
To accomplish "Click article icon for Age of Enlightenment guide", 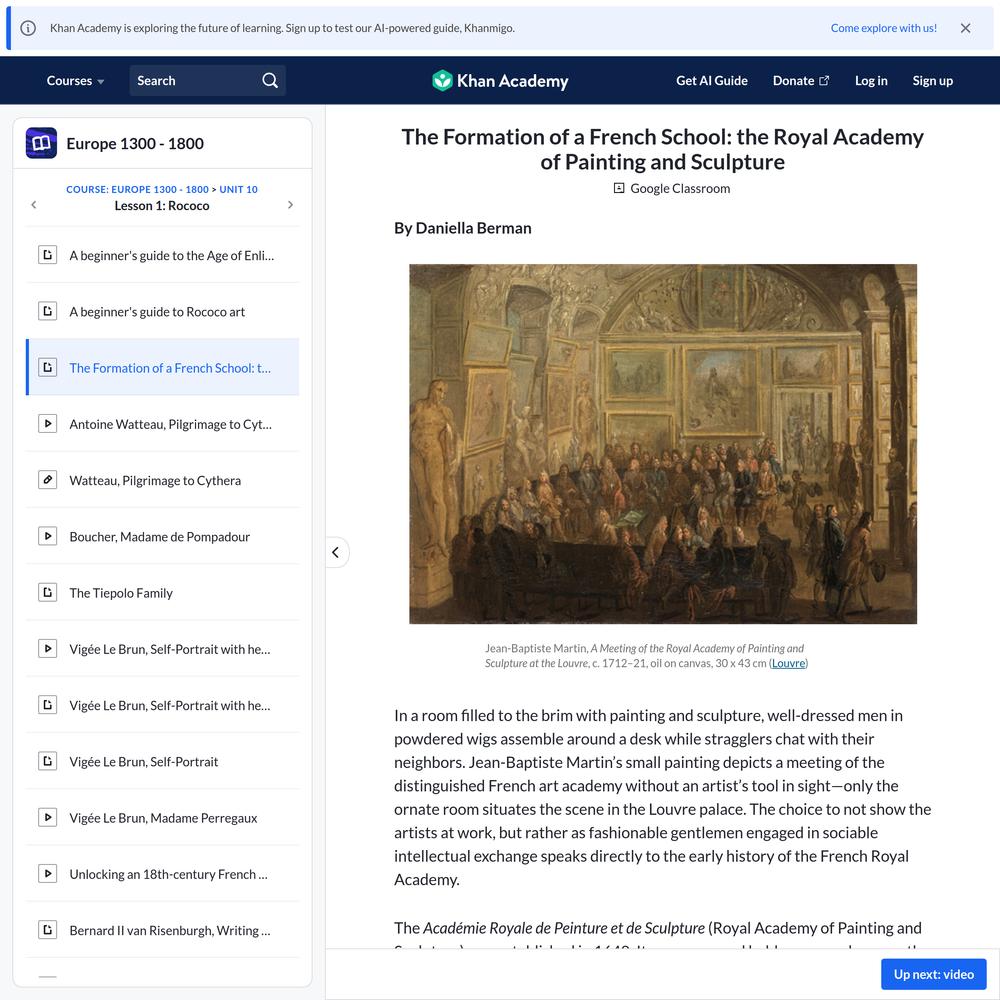I will click(x=47, y=255).
